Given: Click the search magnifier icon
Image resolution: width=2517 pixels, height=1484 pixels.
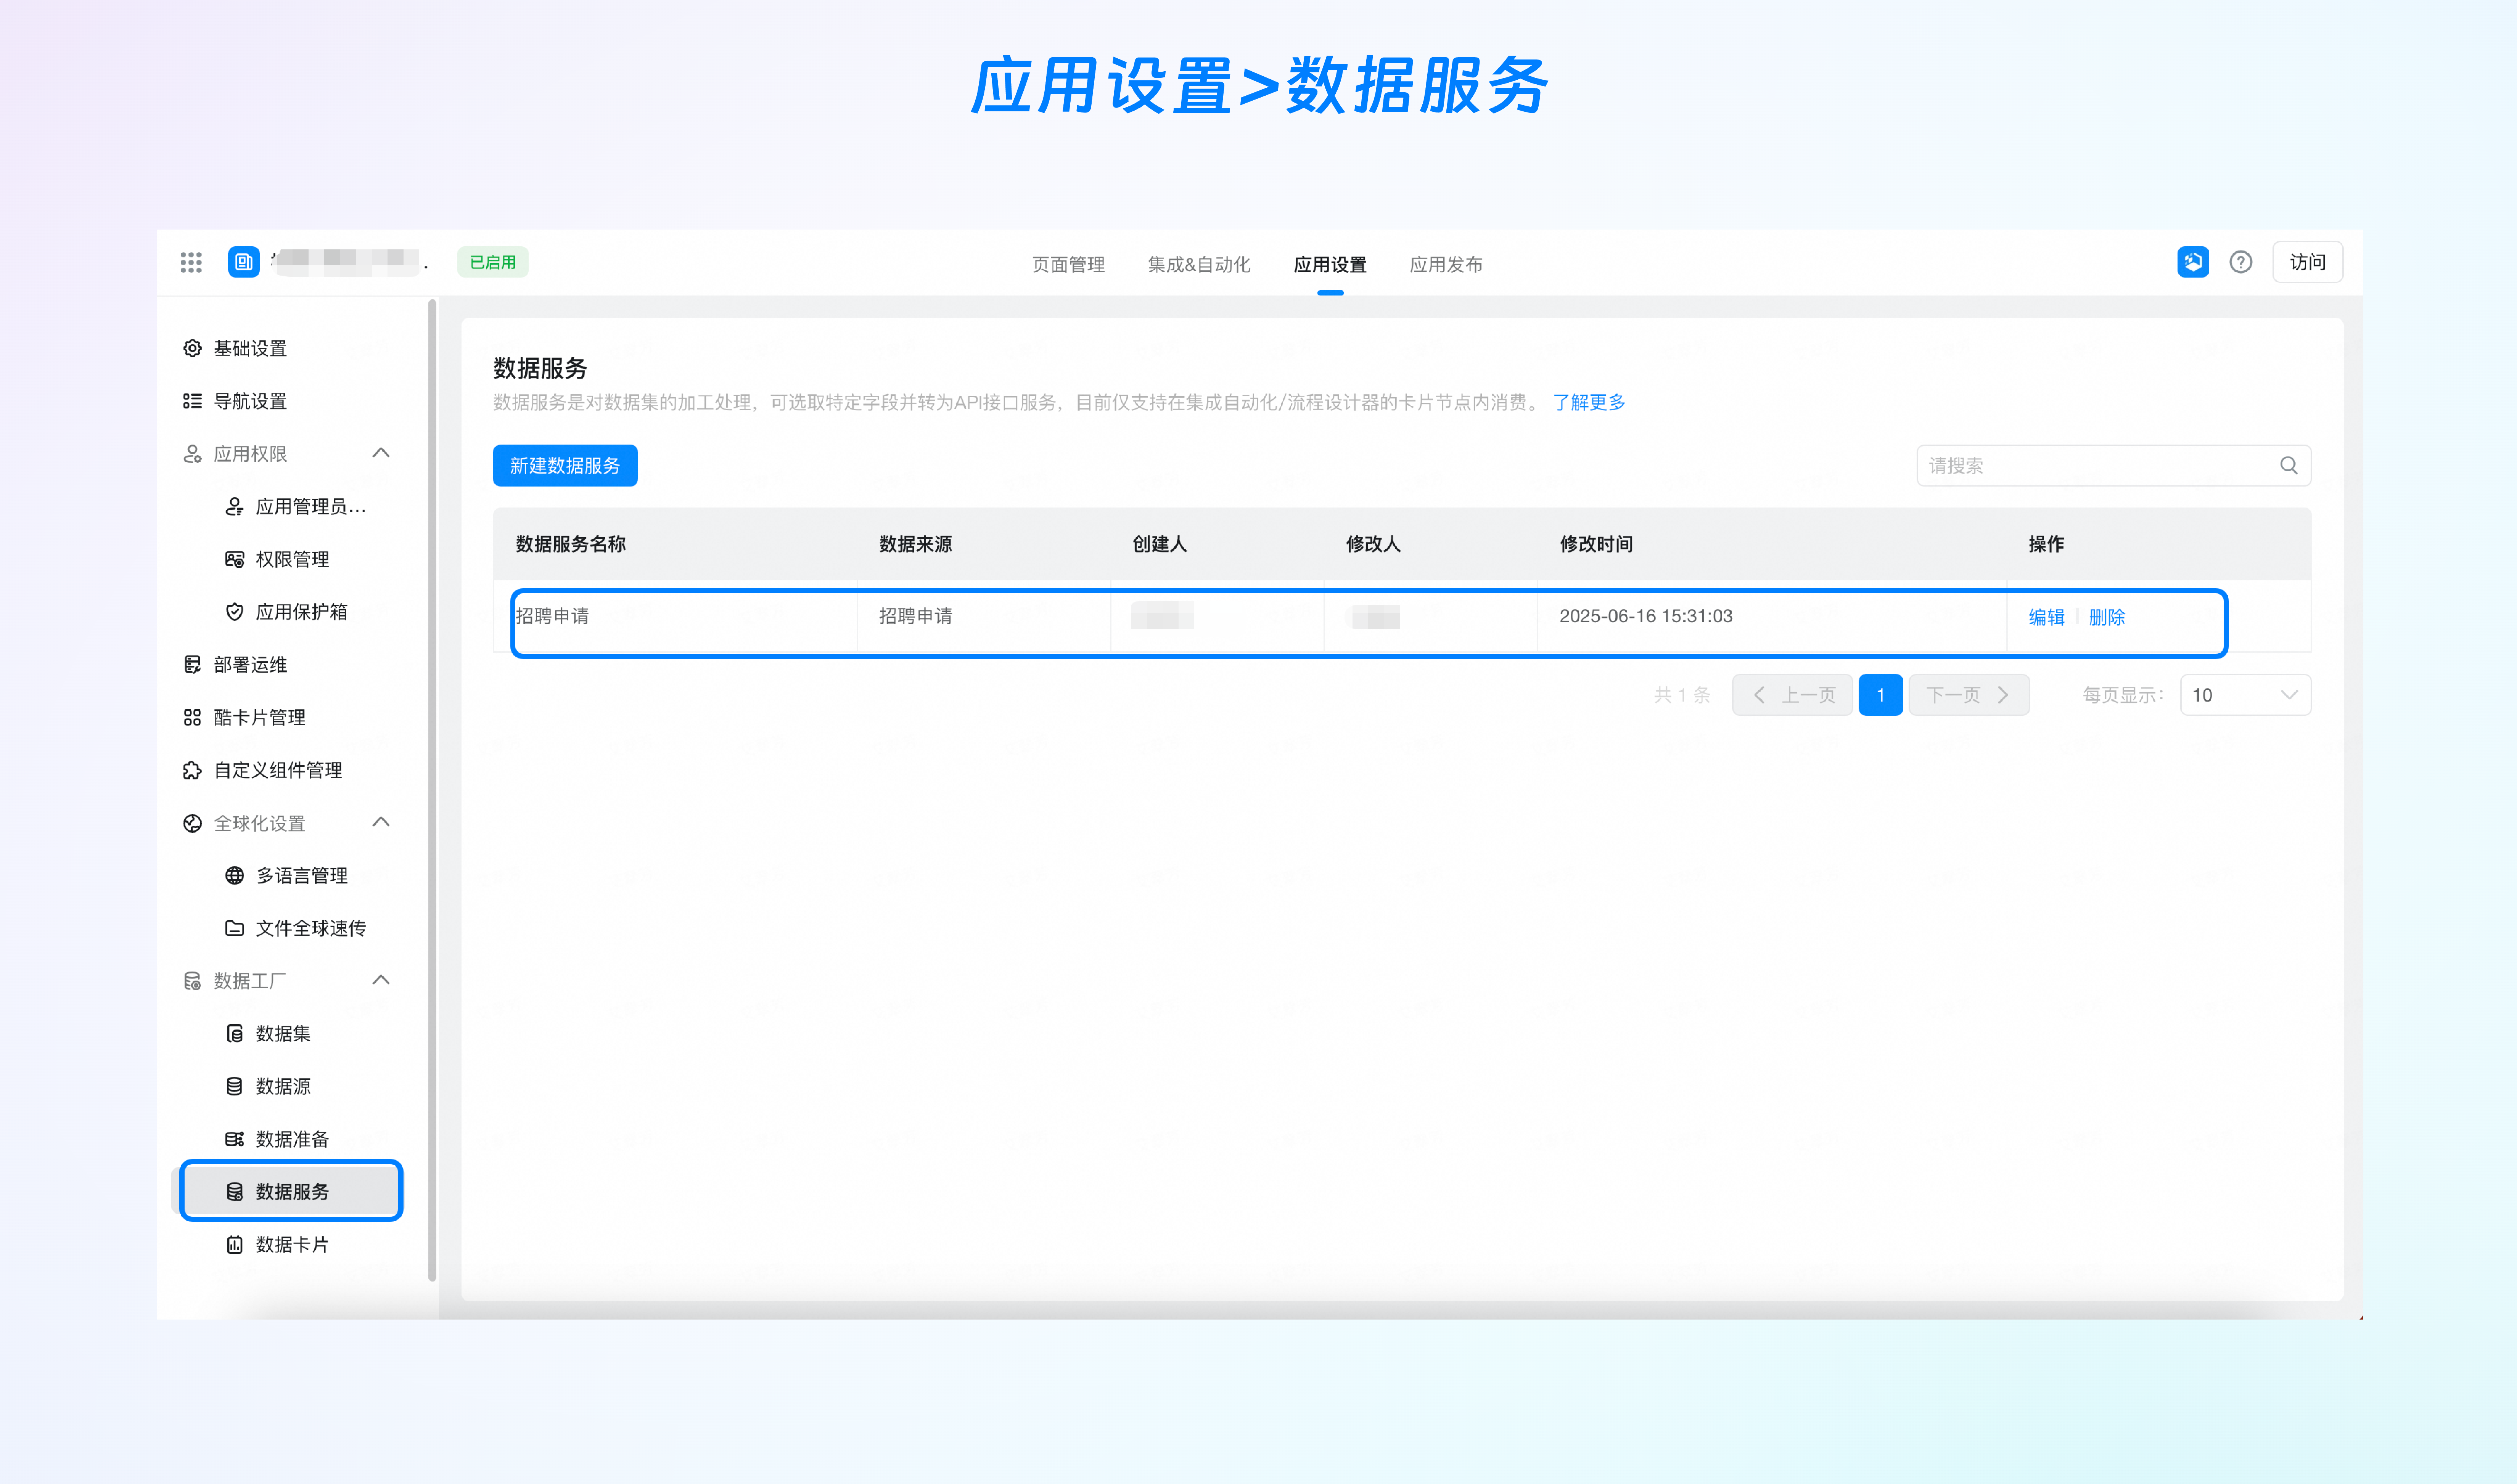Looking at the screenshot, I should [2289, 465].
